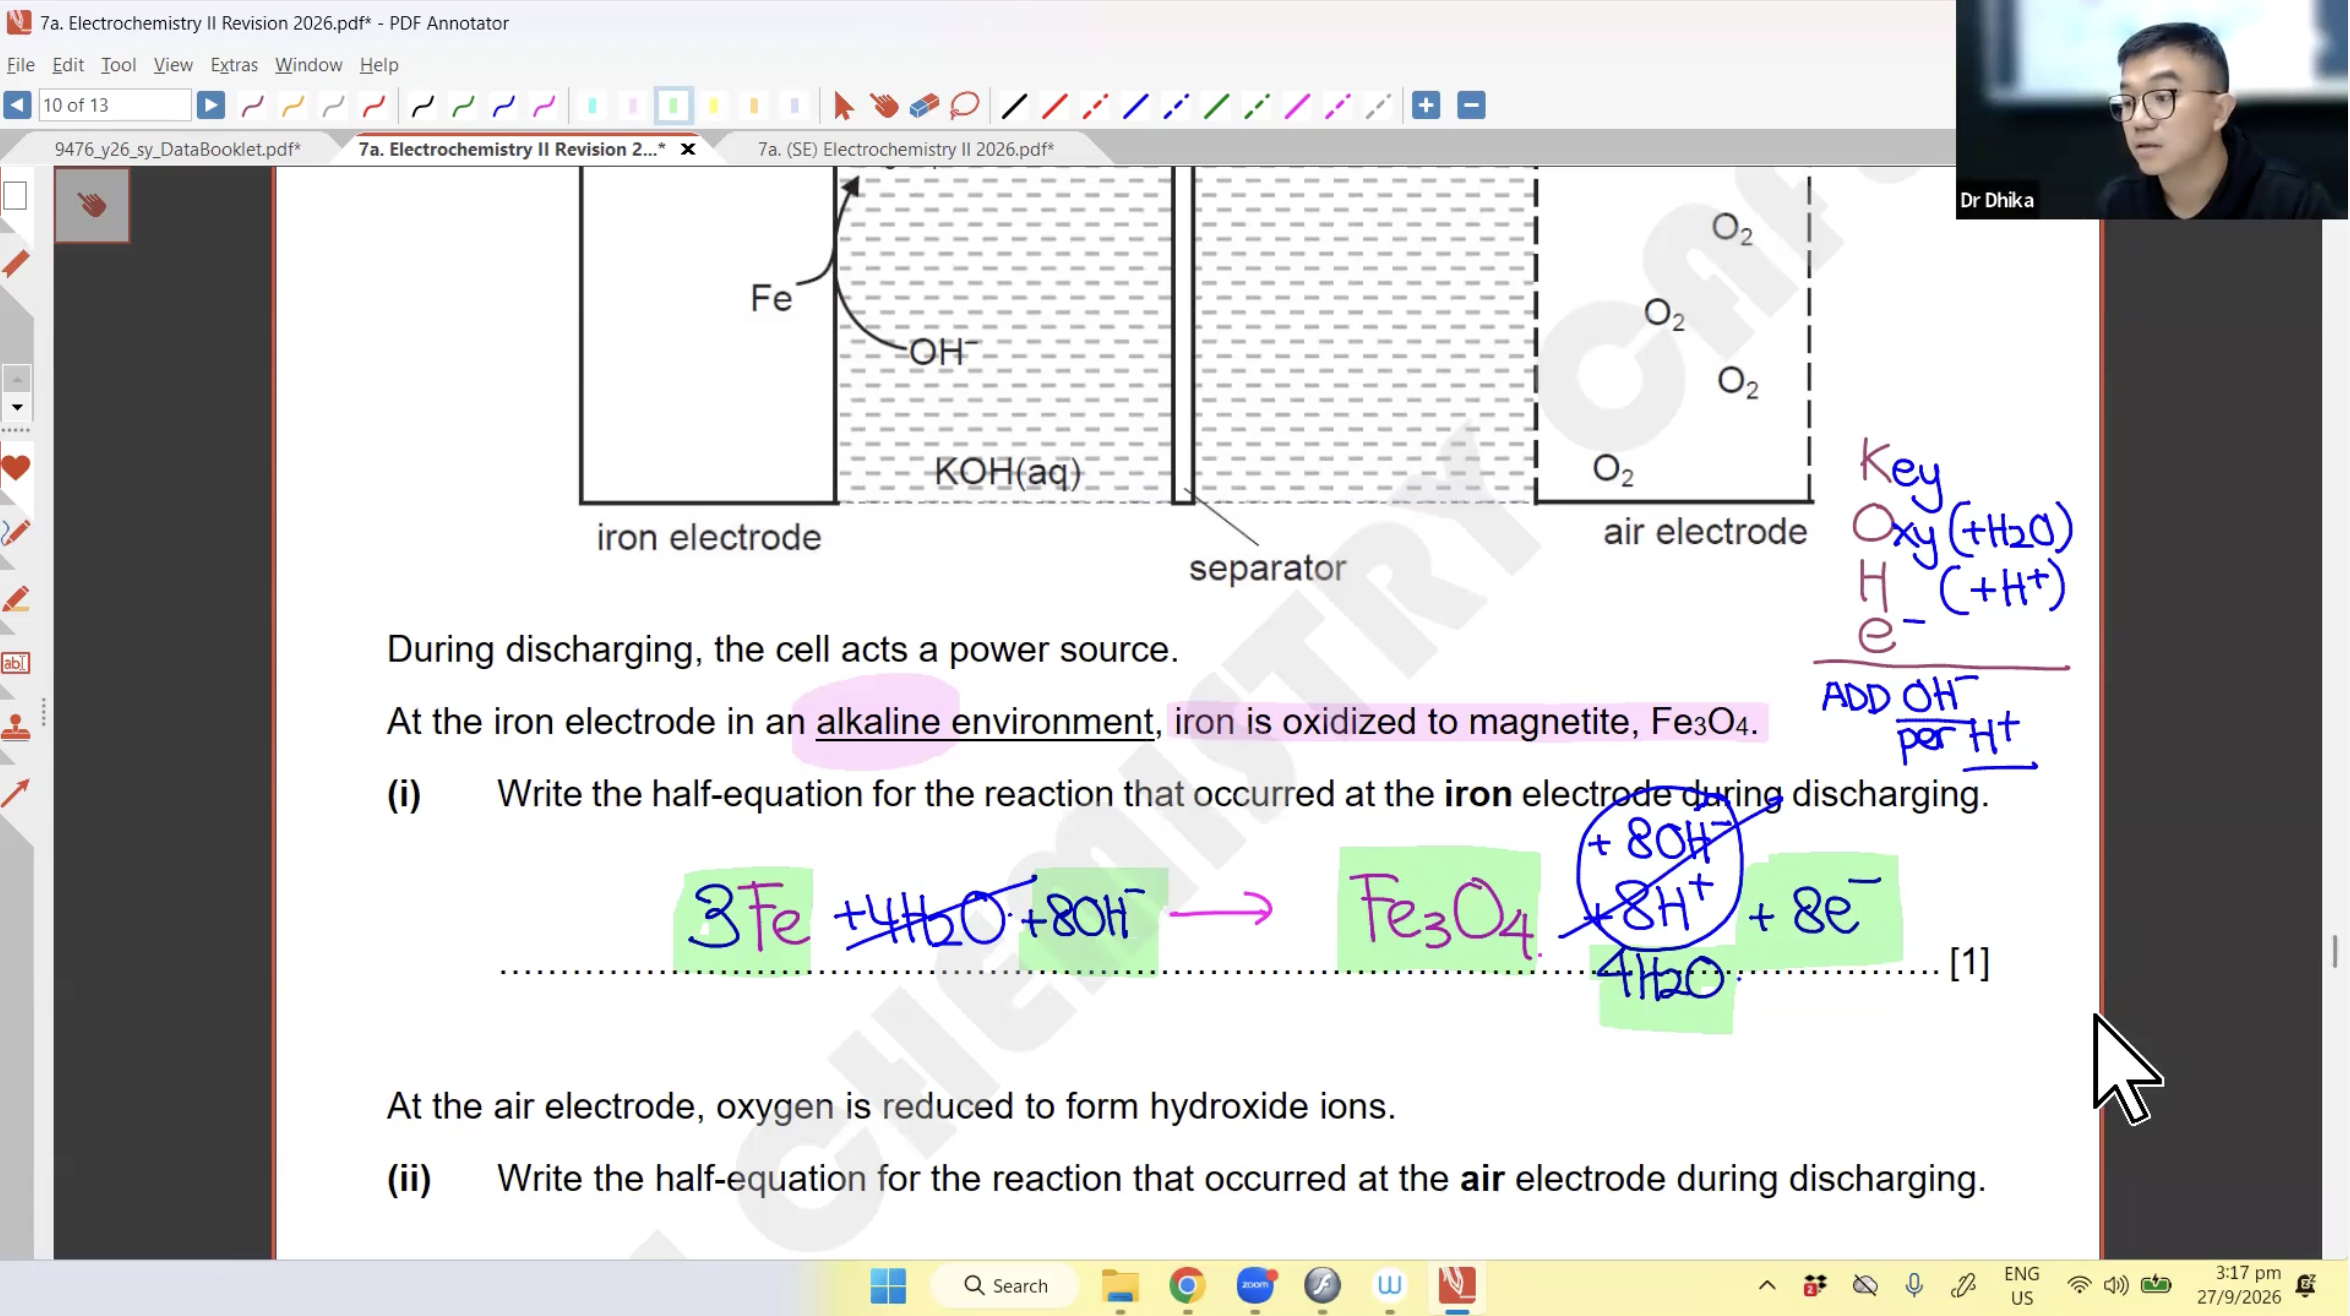
Task: Pick the blue freehand pen preset
Action: (x=504, y=105)
